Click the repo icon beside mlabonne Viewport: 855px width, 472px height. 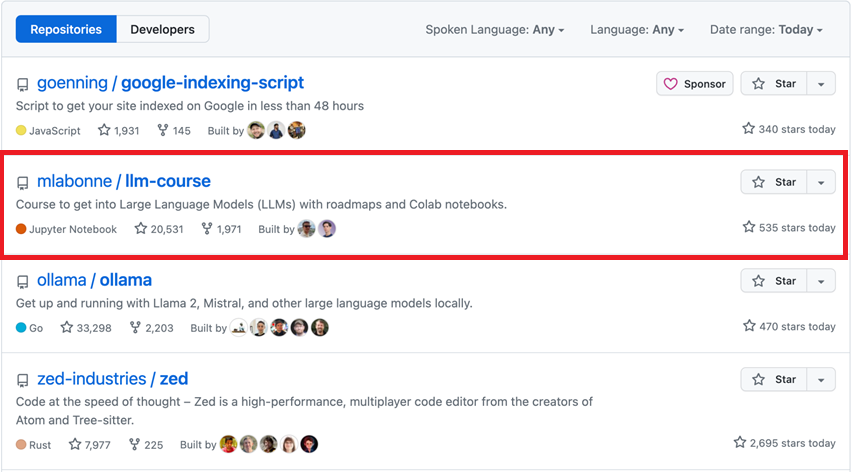pyautogui.click(x=22, y=183)
